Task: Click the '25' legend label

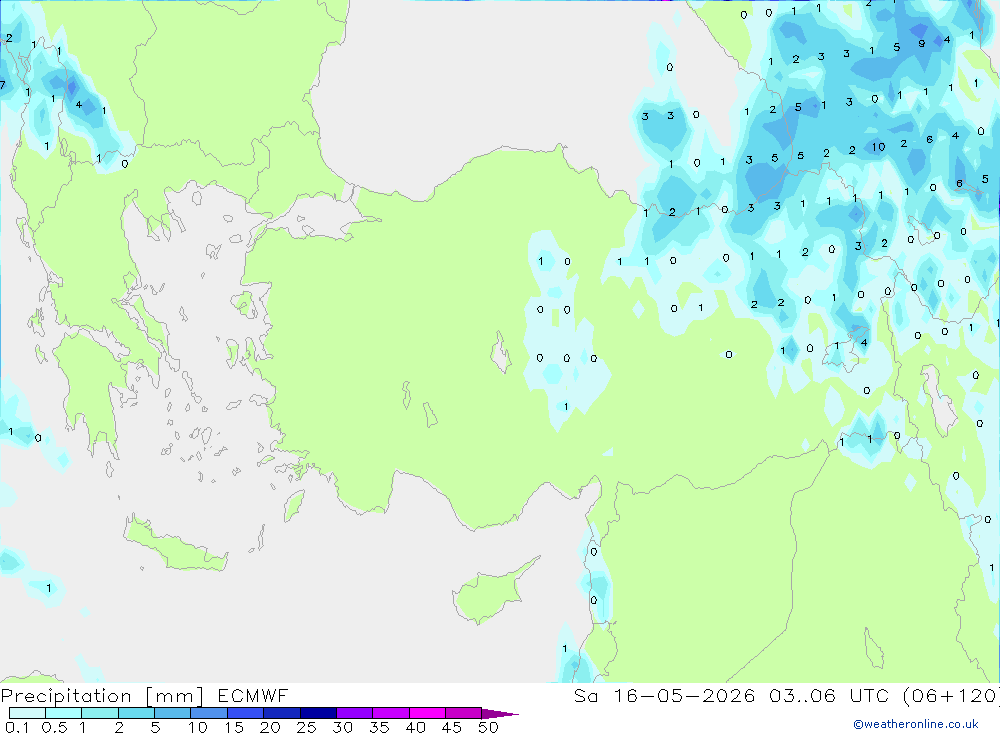Action: click(x=306, y=727)
